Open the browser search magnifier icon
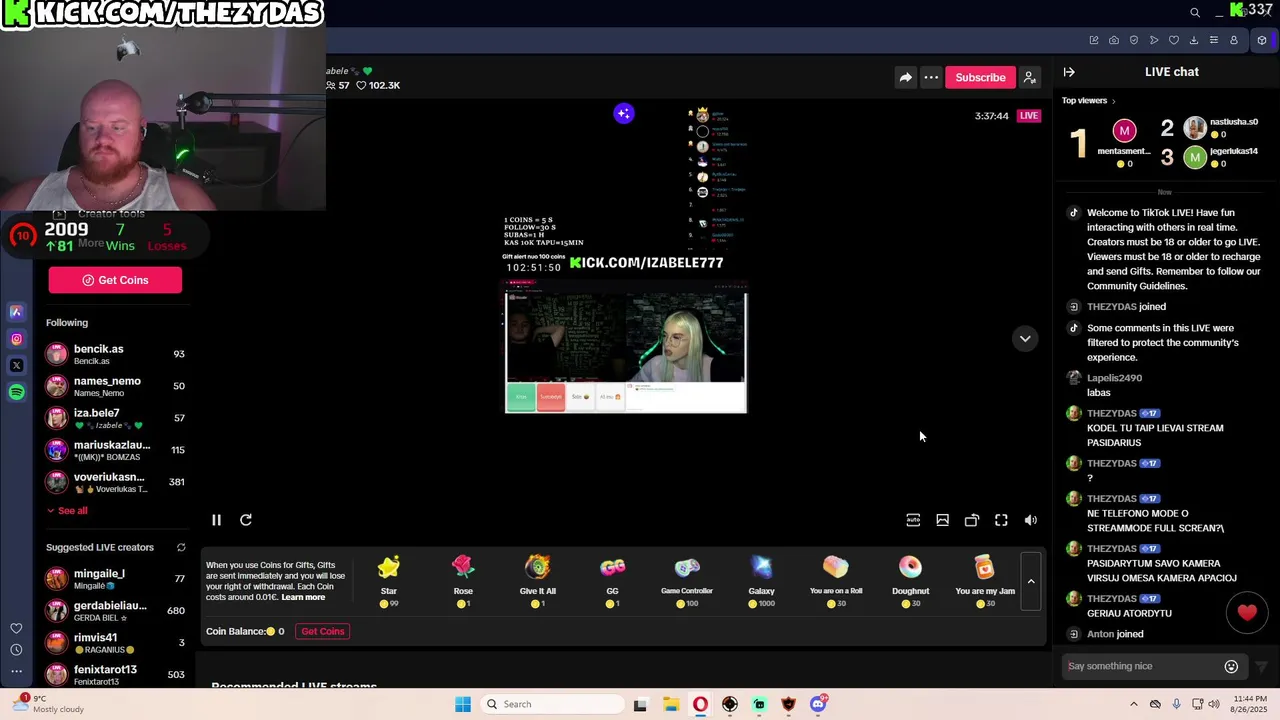Viewport: 1280px width, 720px height. pos(1194,12)
